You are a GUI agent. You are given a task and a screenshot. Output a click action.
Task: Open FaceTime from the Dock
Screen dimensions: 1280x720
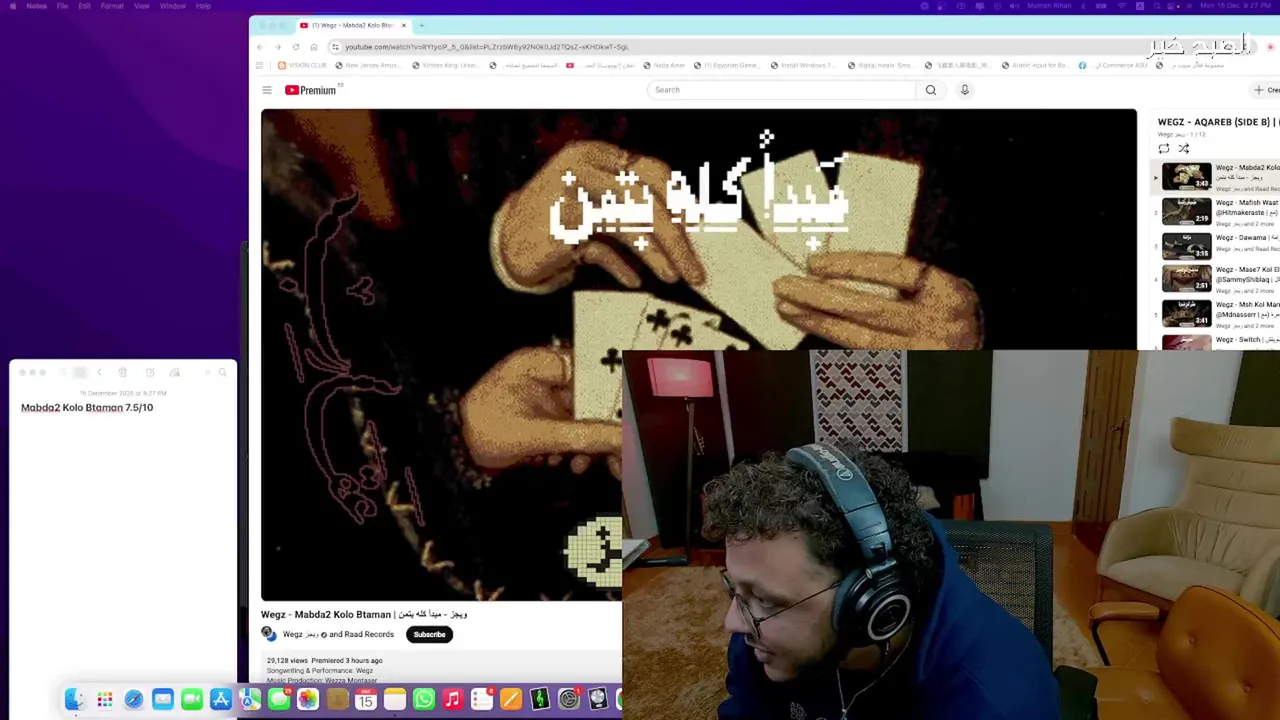(191, 699)
